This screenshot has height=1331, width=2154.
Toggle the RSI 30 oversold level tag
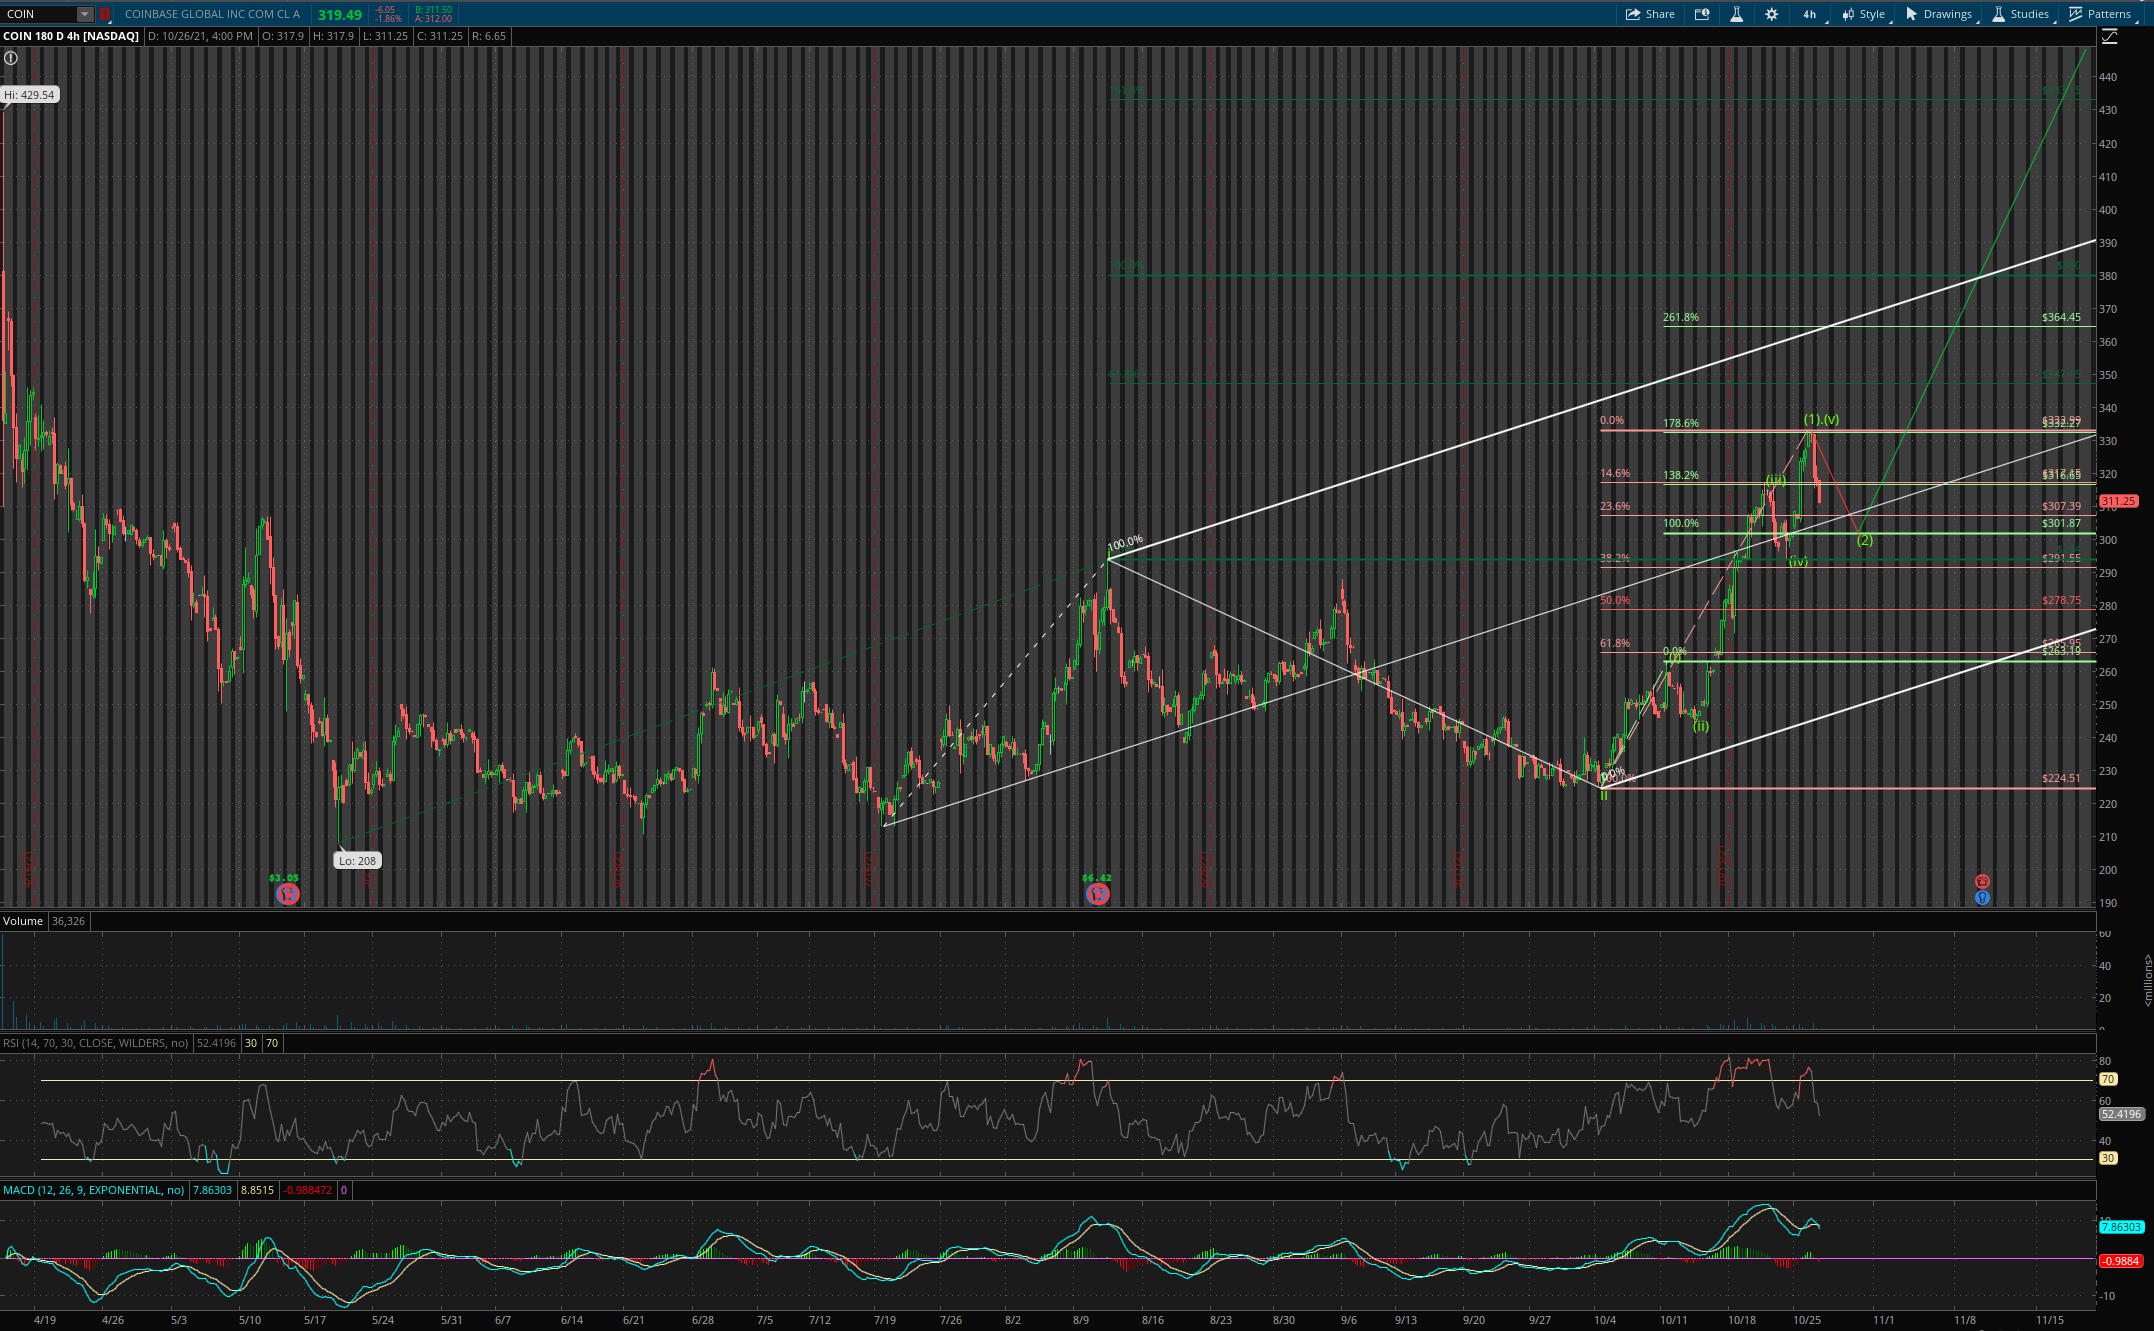pos(251,1043)
